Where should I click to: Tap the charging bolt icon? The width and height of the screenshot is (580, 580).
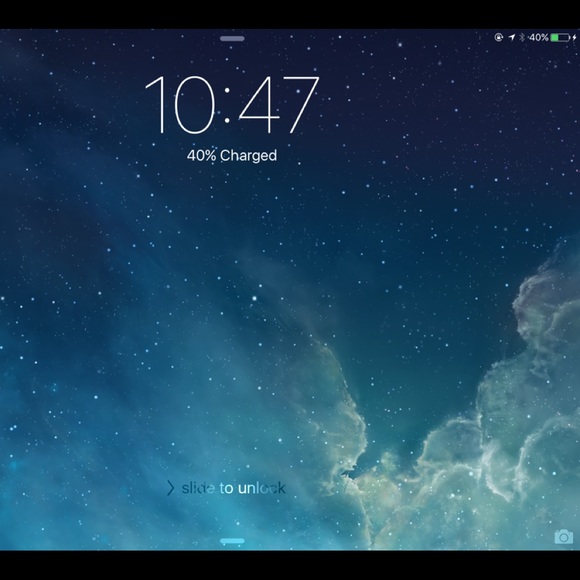click(x=574, y=37)
